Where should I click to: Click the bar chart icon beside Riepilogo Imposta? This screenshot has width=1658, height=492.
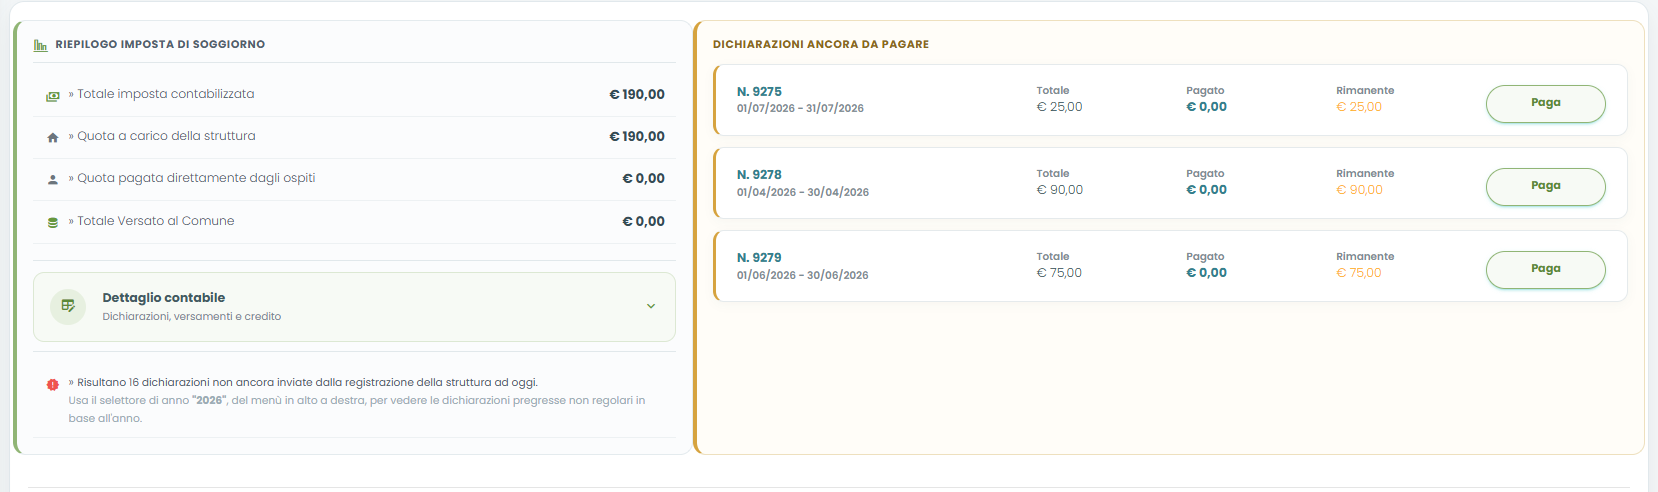tap(40, 45)
